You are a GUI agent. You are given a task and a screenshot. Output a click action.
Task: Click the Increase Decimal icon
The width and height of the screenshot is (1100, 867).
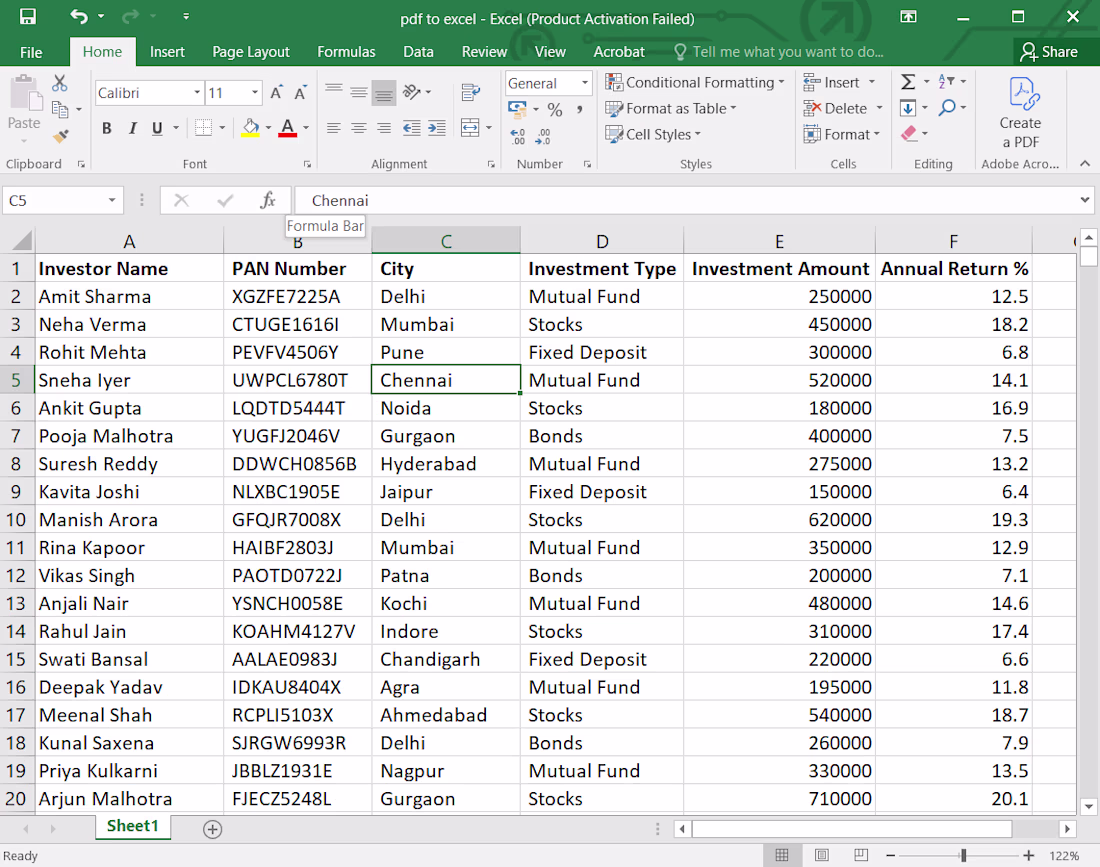coord(518,137)
